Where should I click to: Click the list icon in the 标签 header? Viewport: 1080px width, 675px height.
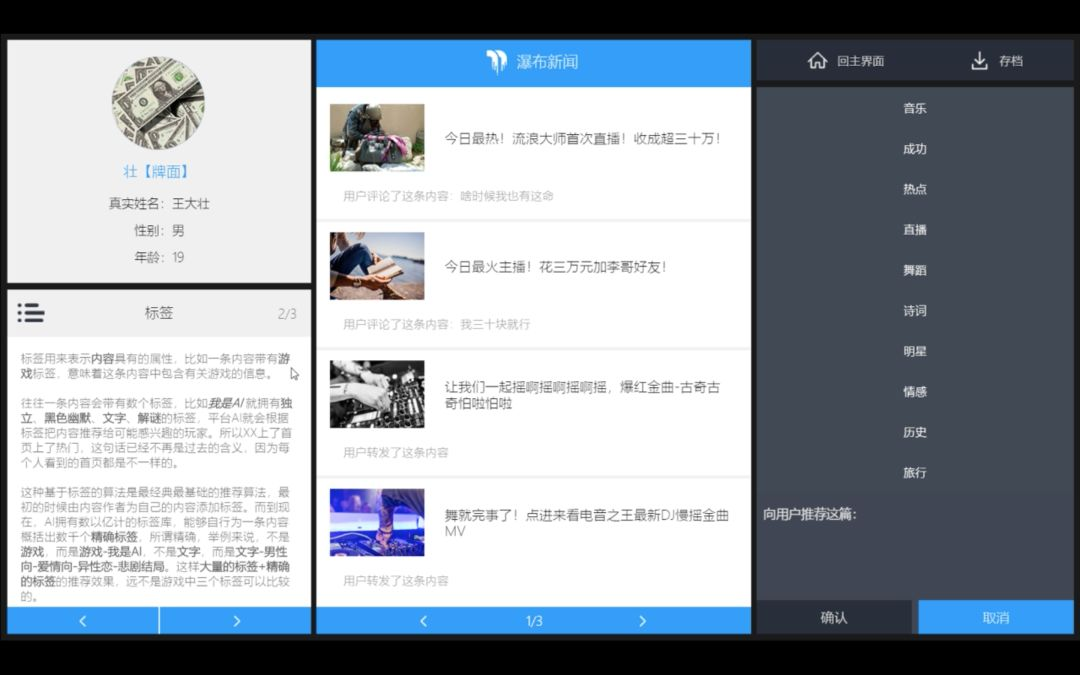click(x=31, y=313)
